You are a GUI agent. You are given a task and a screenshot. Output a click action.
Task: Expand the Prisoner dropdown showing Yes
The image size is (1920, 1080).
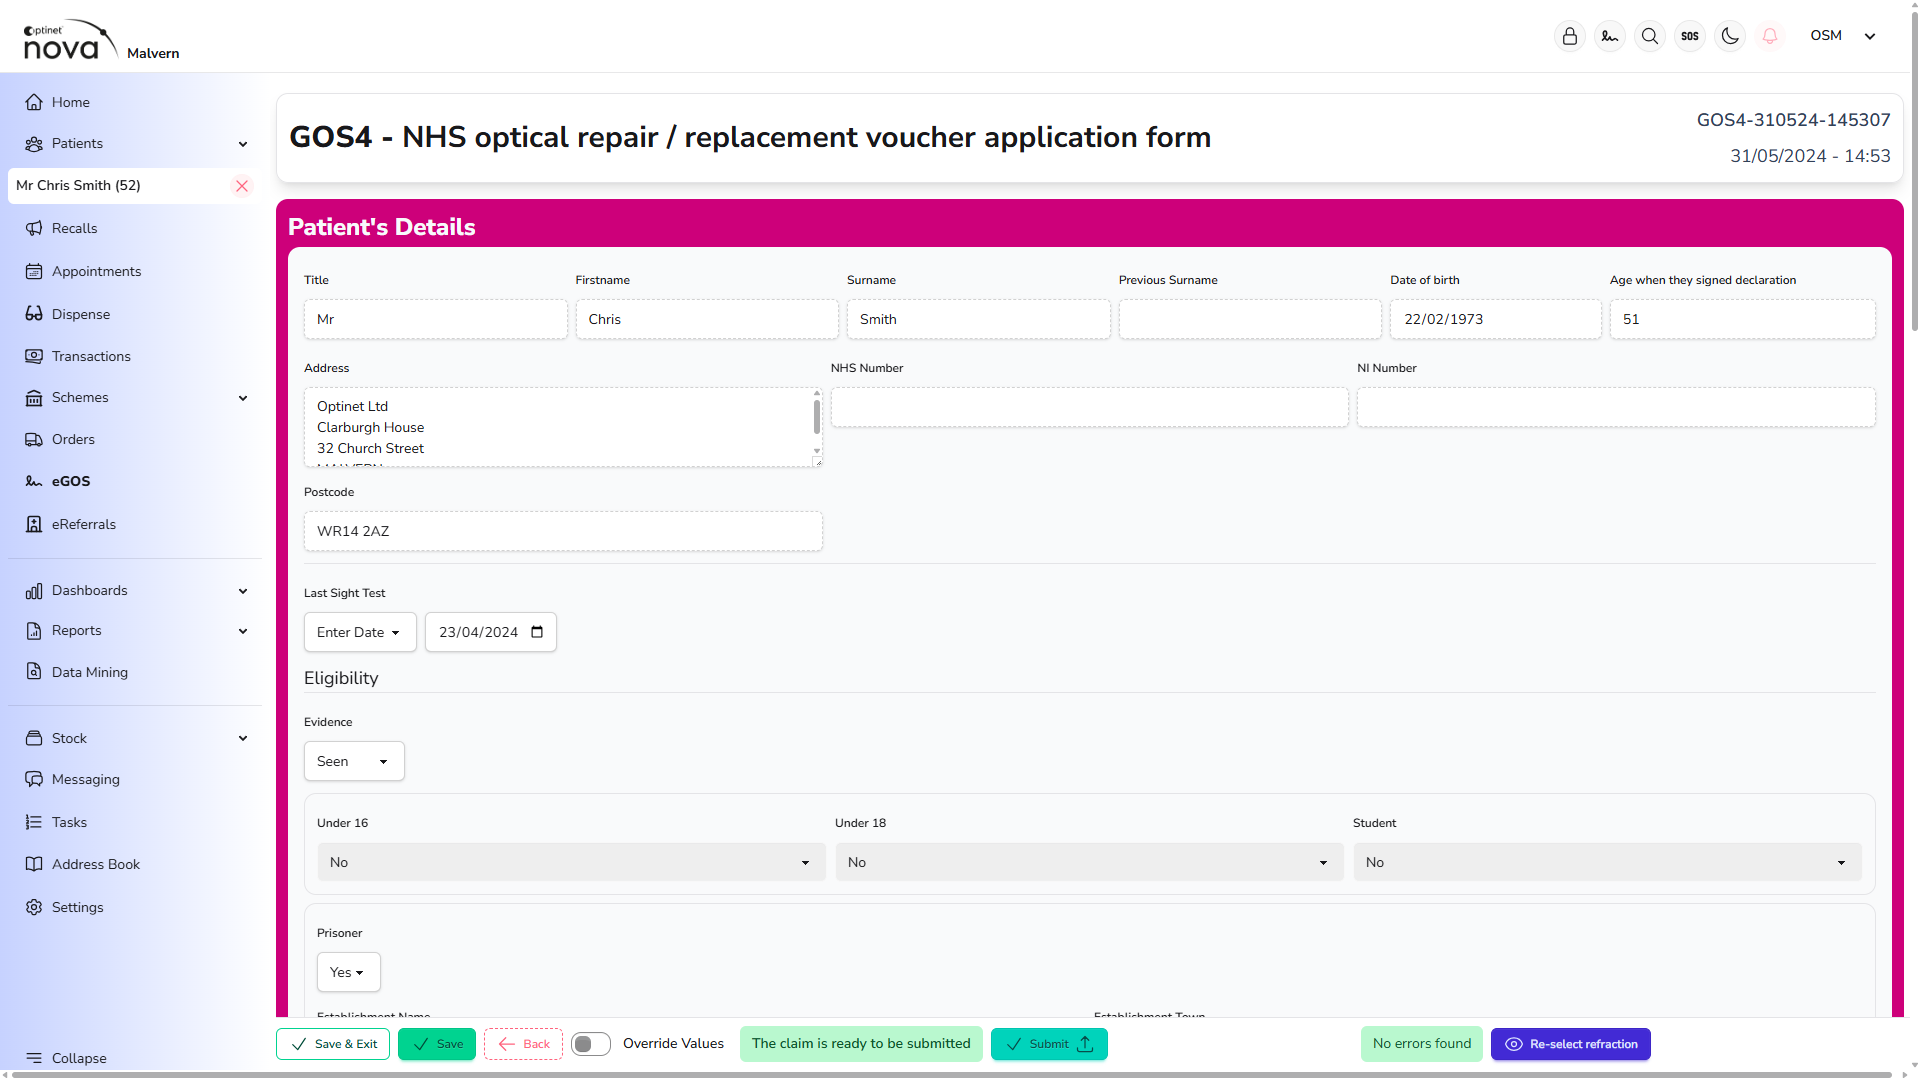coord(348,973)
